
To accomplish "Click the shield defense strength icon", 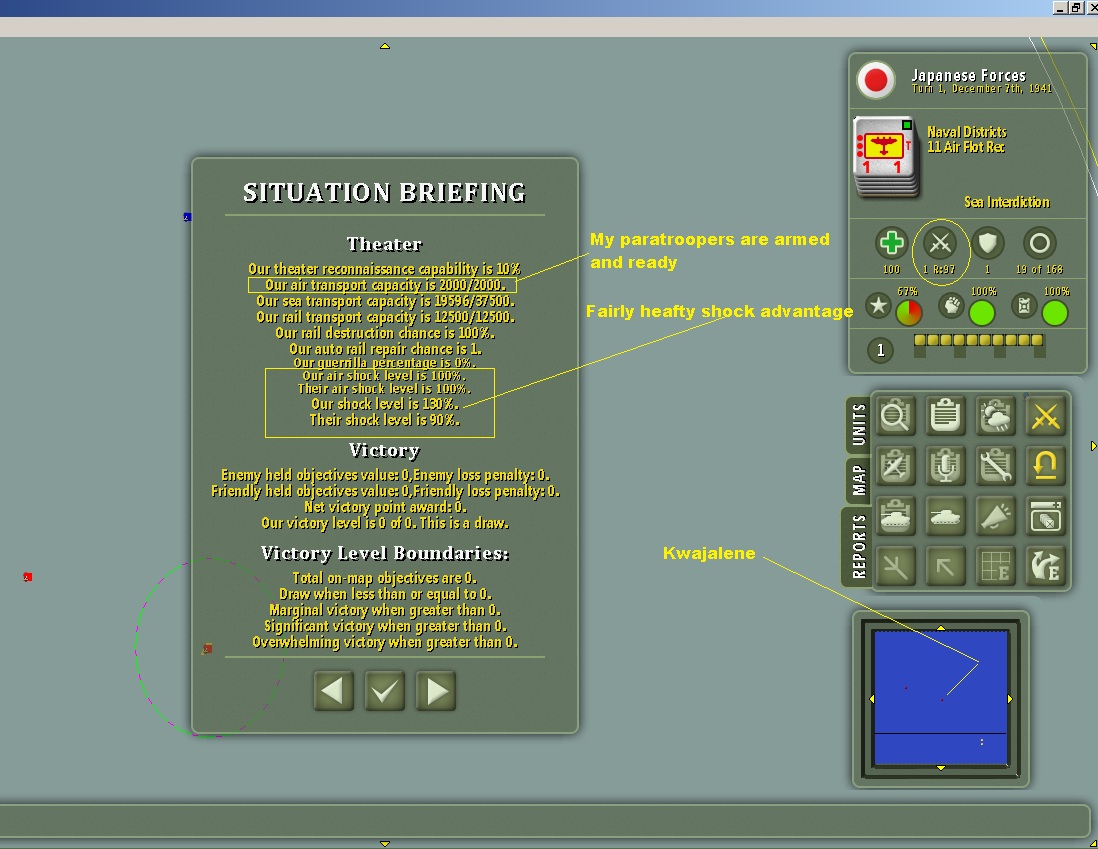I will (988, 244).
